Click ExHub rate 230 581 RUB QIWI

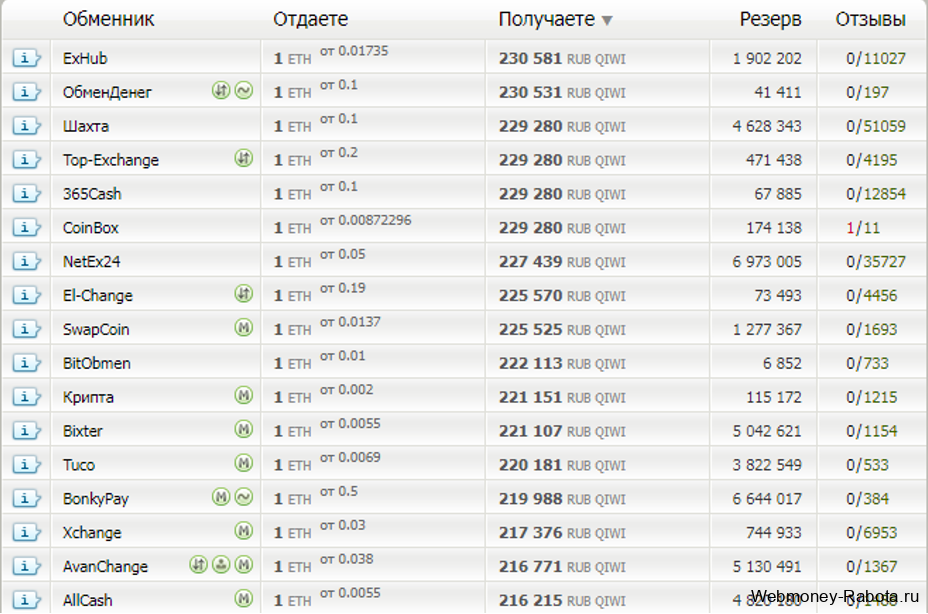point(562,58)
